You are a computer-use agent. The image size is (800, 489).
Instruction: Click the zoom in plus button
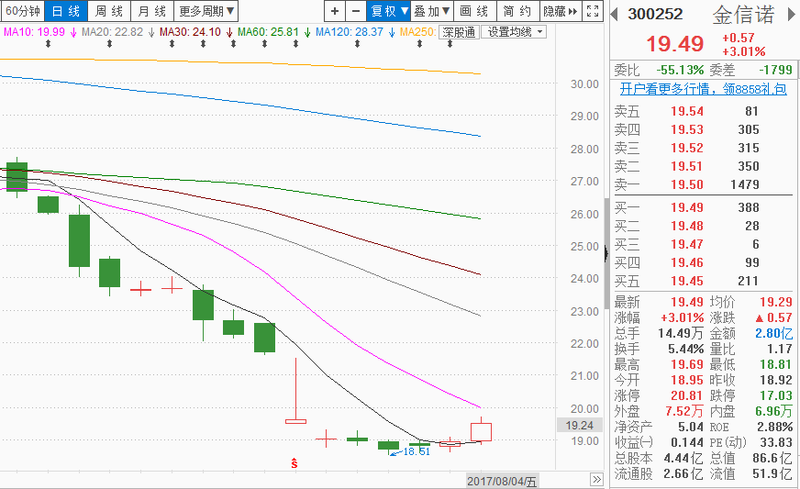point(334,12)
